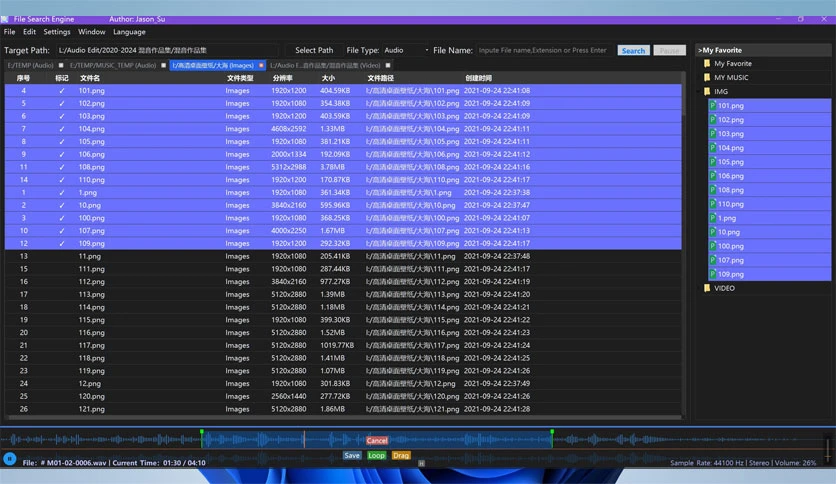The height and width of the screenshot is (484, 836).
Task: Close the E:/TEMP (Audio) tab
Action: pos(61,65)
